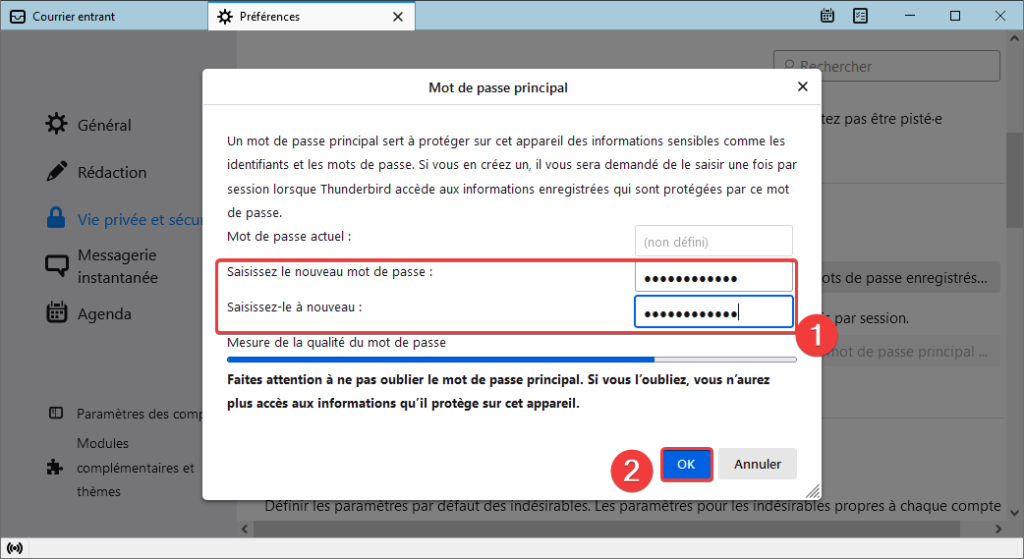Click the Annuler button

757,464
